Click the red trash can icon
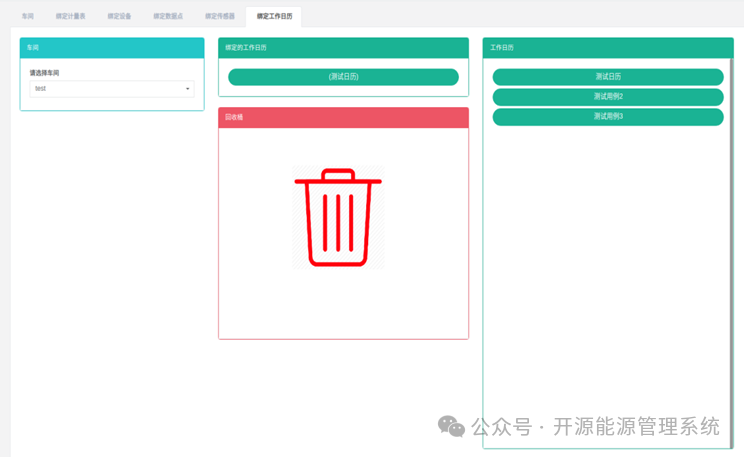 [x=338, y=217]
